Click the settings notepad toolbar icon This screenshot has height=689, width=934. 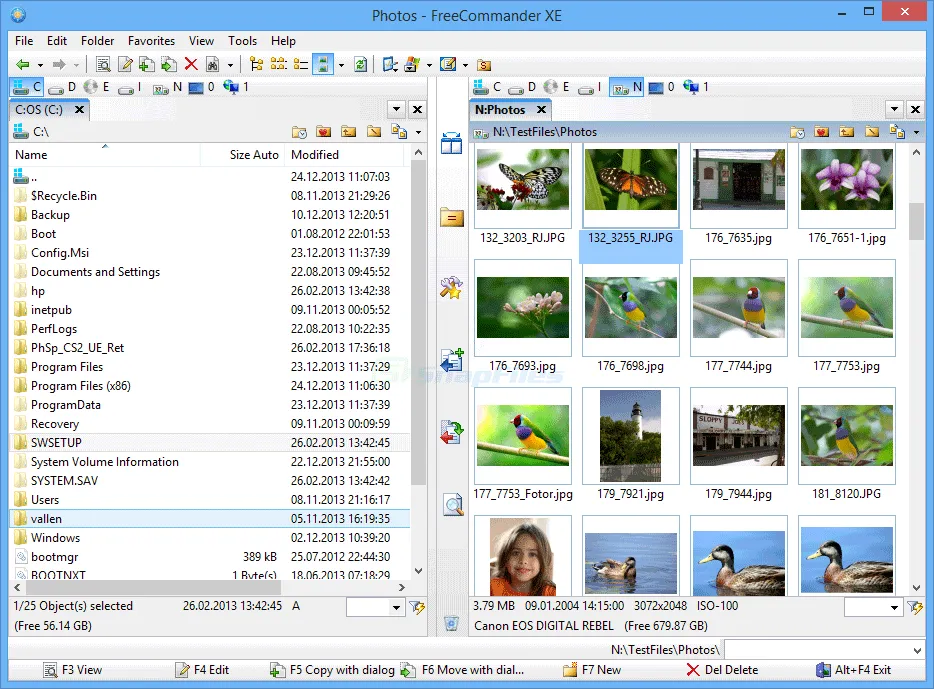pyautogui.click(x=447, y=64)
